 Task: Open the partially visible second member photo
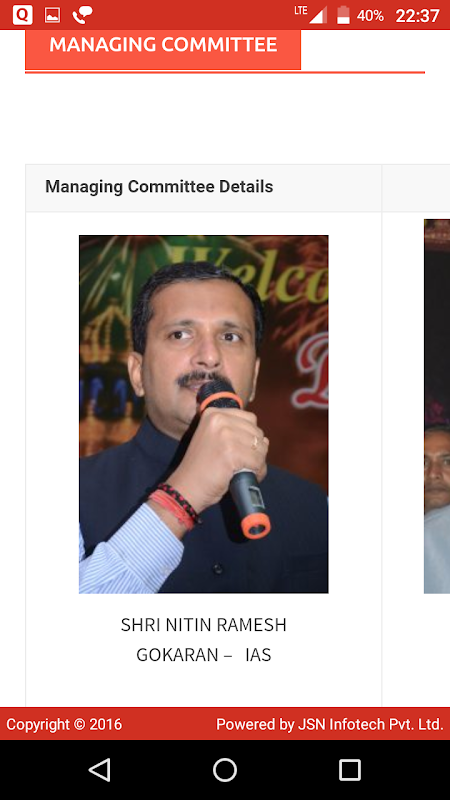[x=437, y=406]
